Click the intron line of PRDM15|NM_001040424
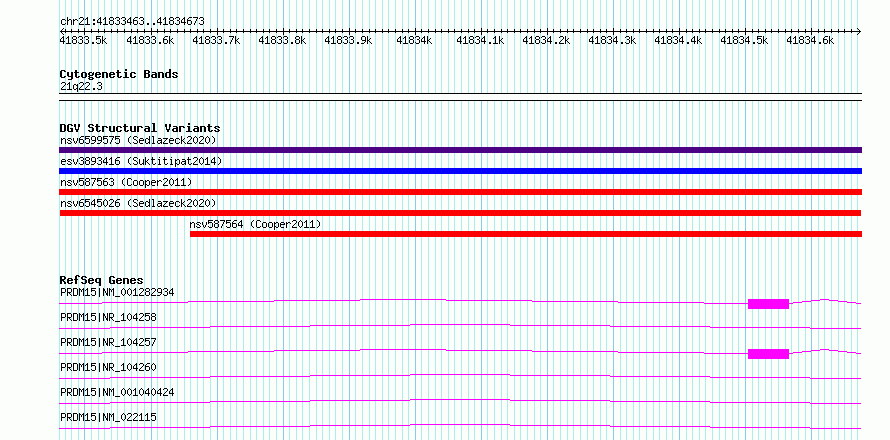This screenshot has height=440, width=890. 460,400
